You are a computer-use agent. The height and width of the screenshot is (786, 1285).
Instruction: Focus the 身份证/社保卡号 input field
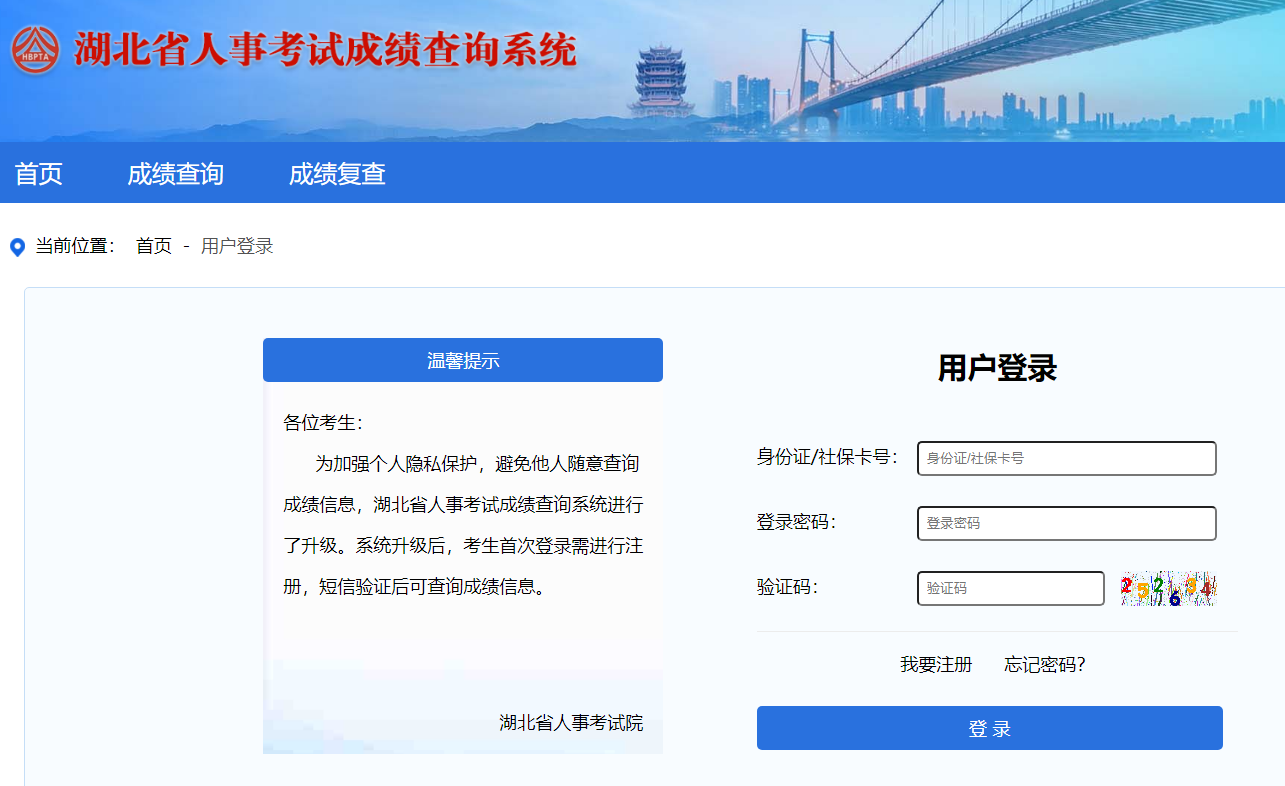pos(1066,458)
